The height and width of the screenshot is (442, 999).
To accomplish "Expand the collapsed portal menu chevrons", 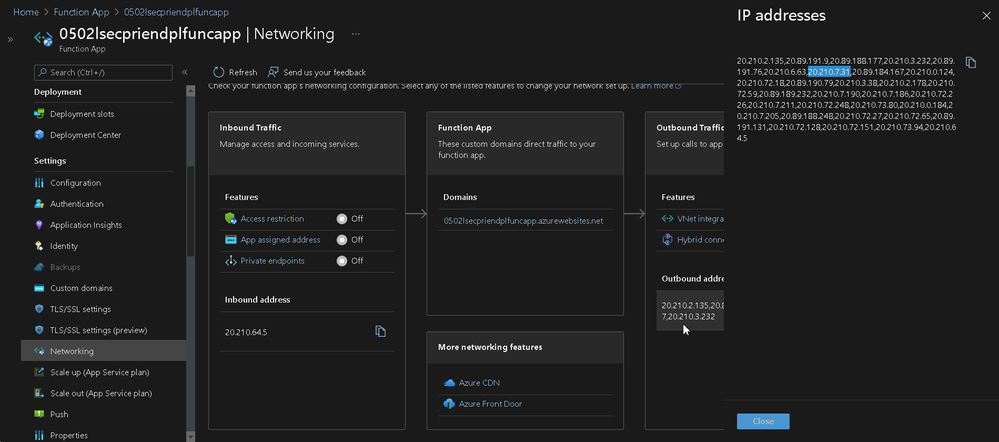I will tap(10, 39).
